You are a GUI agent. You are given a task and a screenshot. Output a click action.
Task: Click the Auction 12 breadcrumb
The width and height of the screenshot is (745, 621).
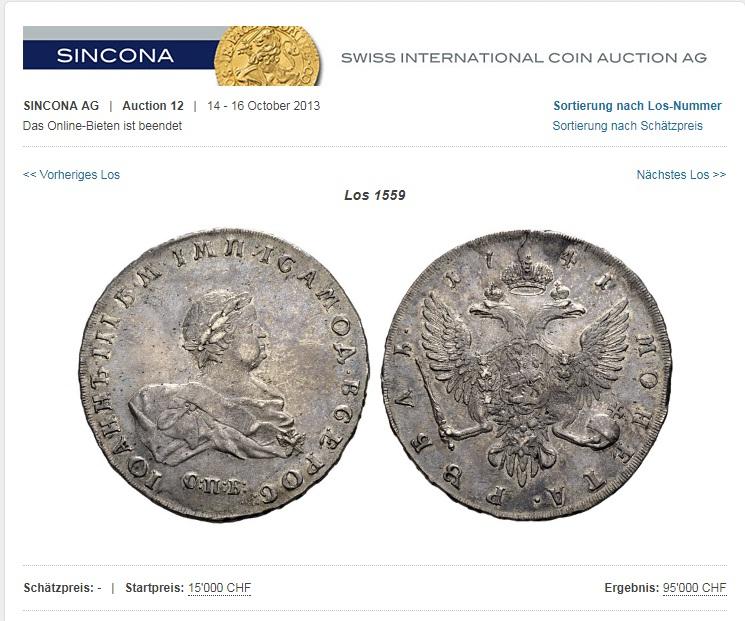coord(153,105)
